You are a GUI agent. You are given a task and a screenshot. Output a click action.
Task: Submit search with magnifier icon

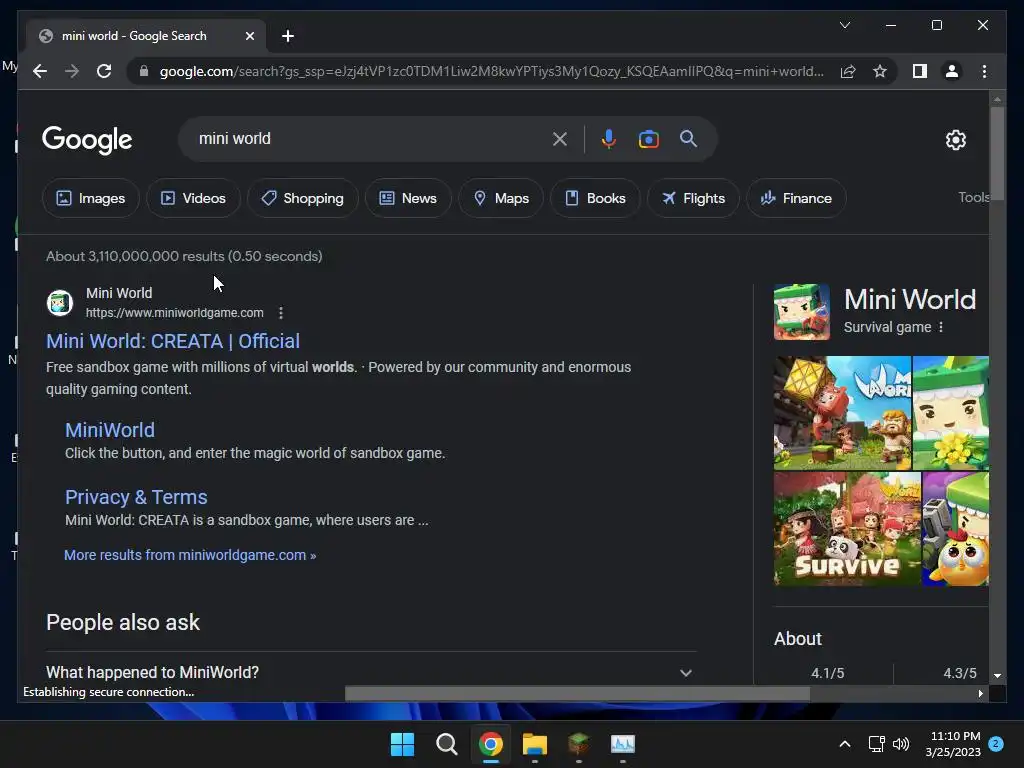(688, 138)
